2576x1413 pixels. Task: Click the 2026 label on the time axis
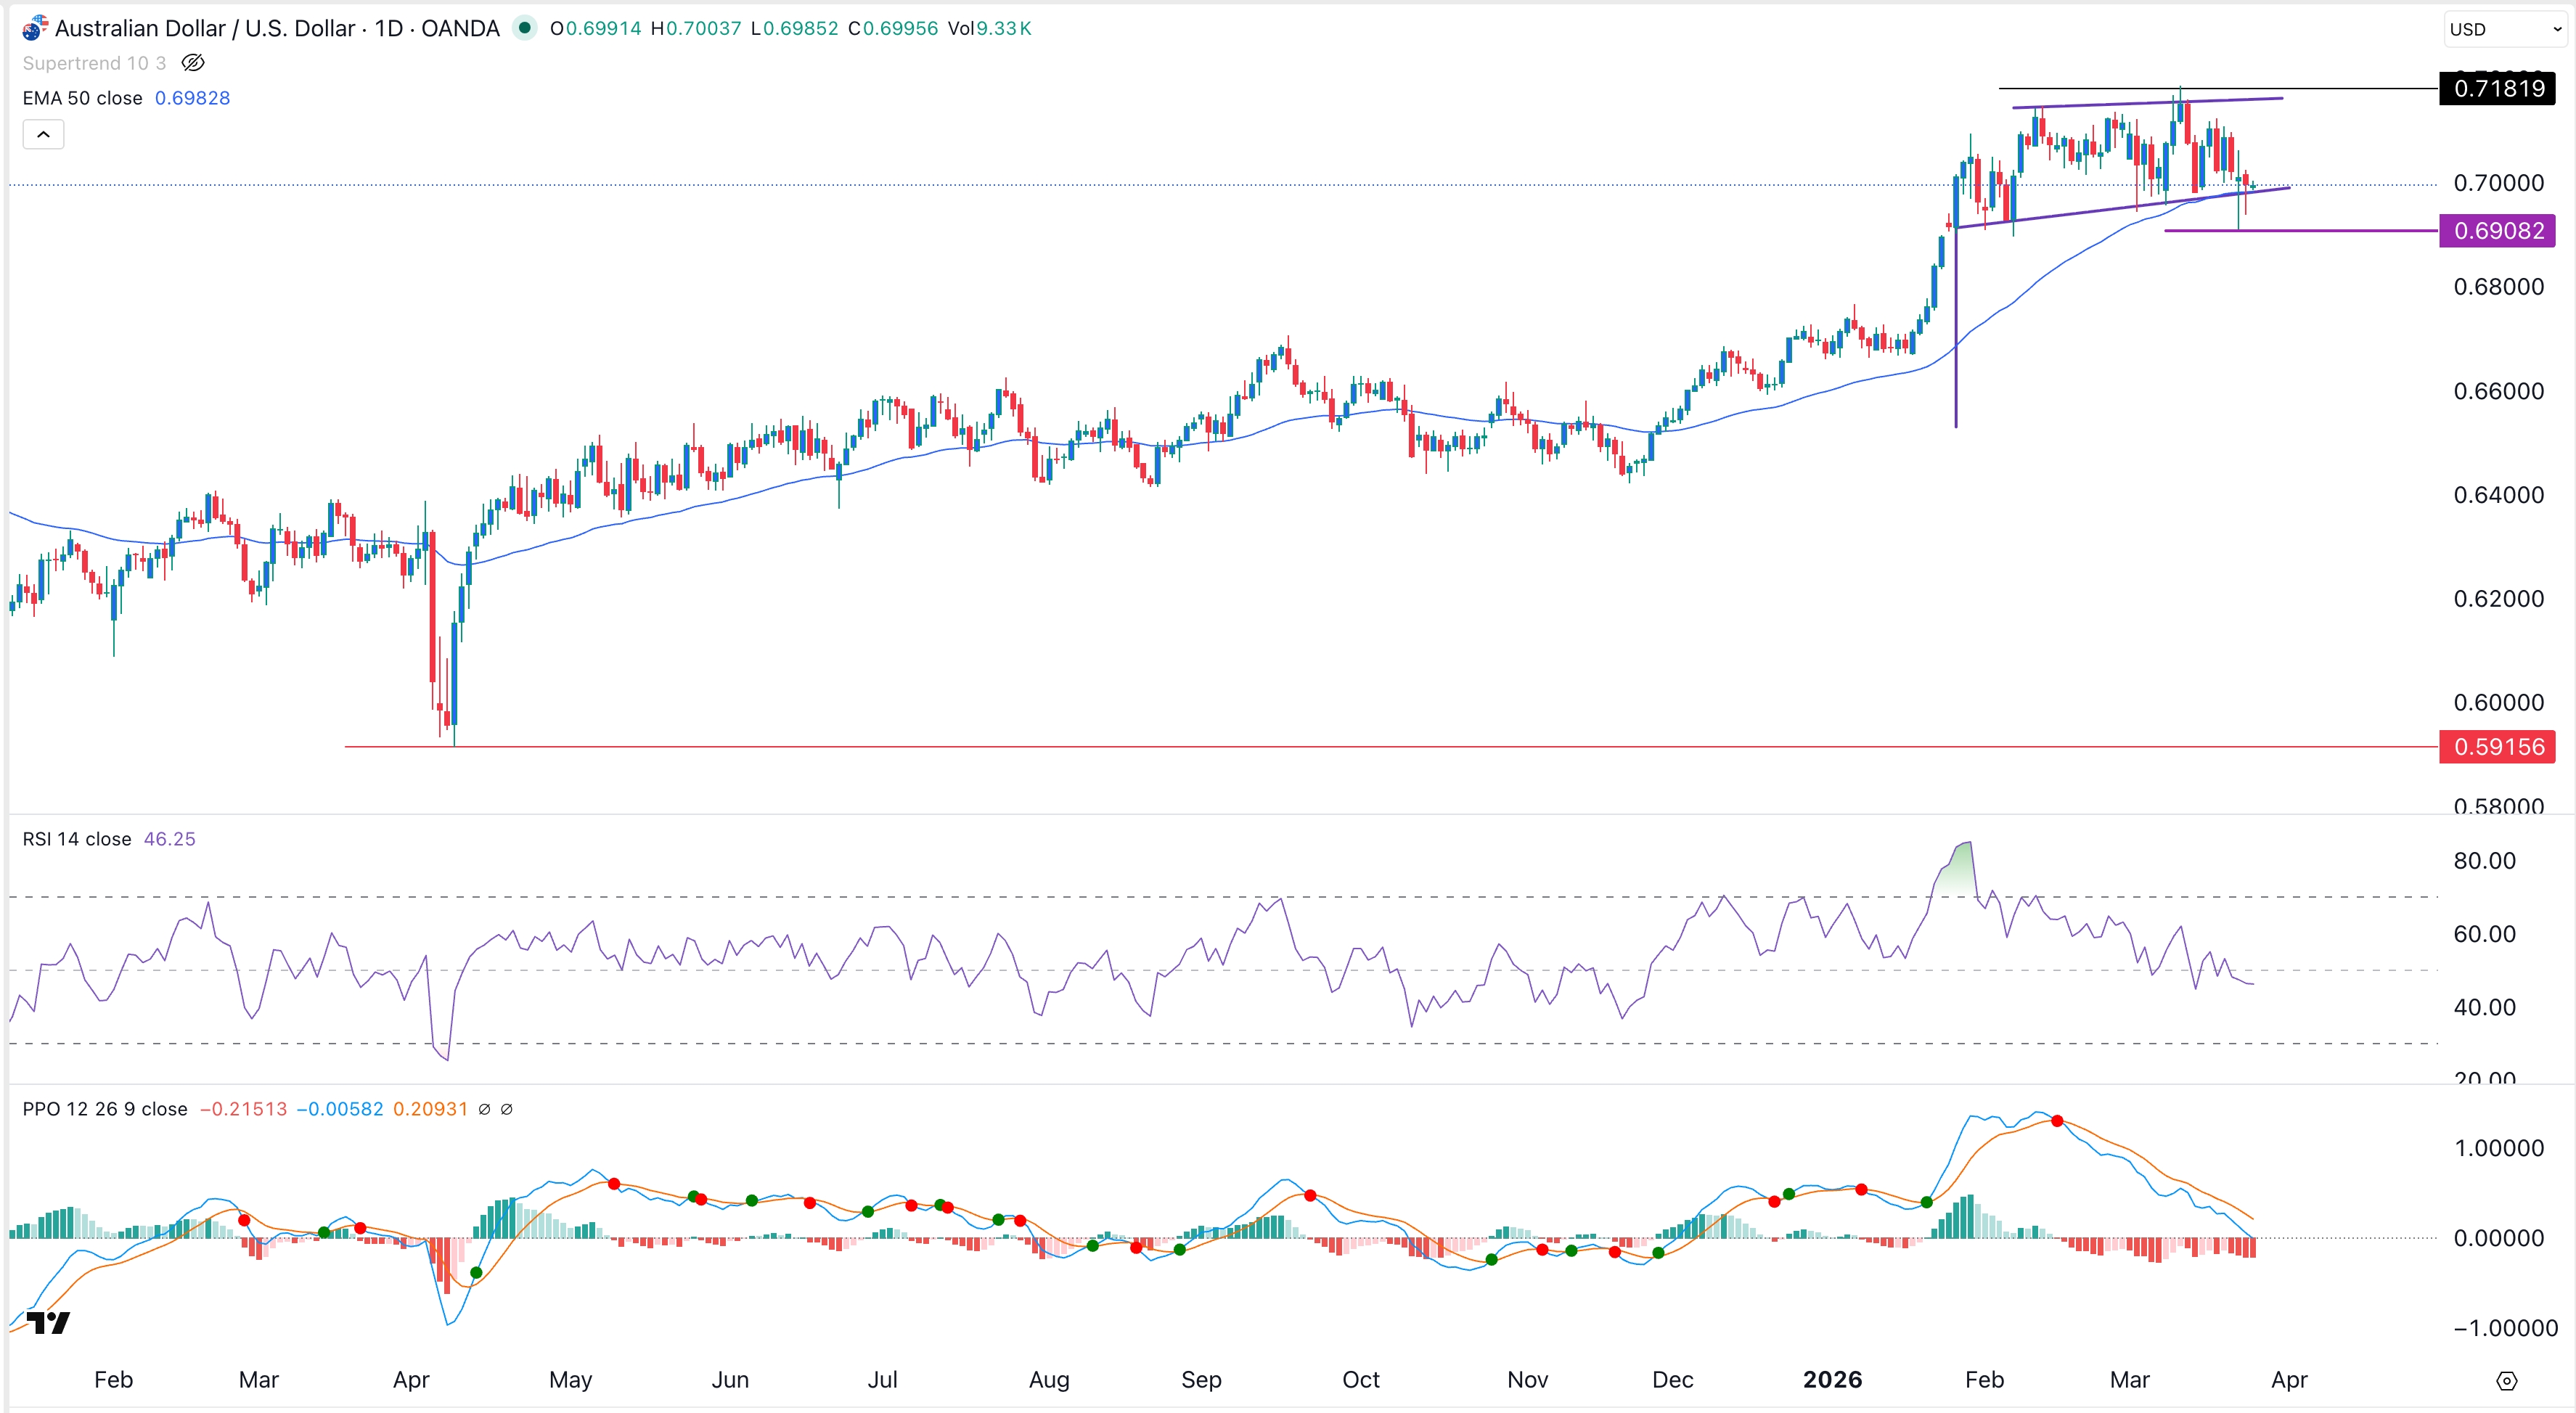click(1833, 1380)
